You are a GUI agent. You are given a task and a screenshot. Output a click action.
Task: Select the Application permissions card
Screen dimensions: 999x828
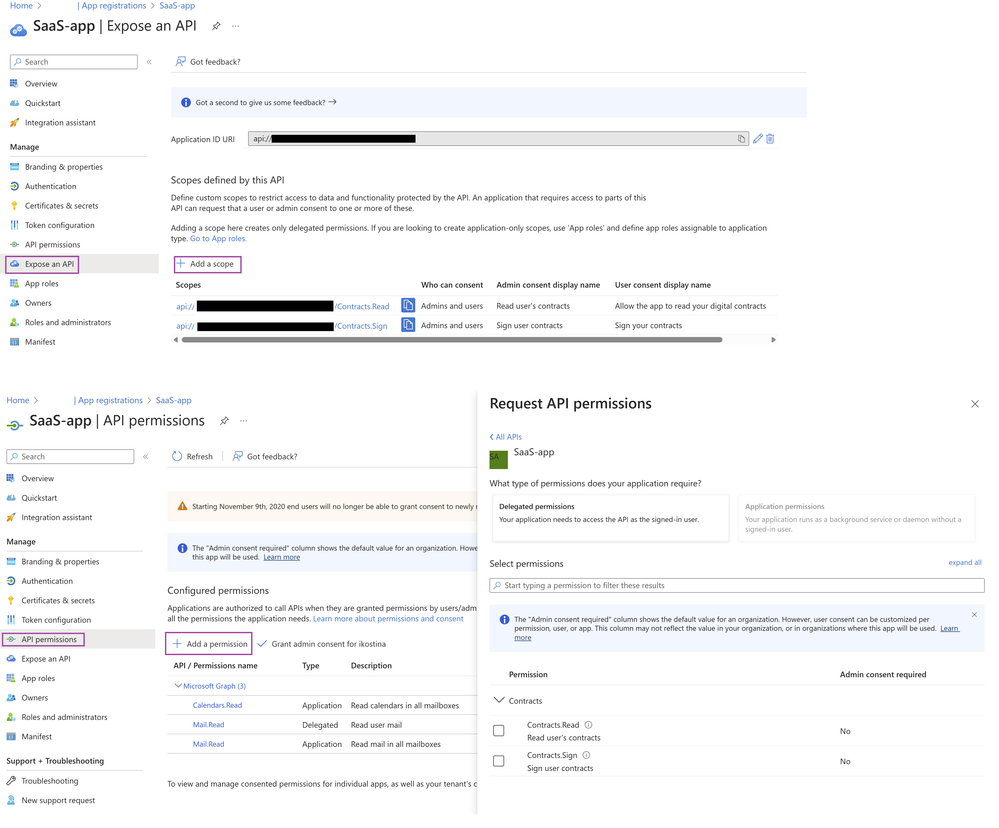(856, 518)
